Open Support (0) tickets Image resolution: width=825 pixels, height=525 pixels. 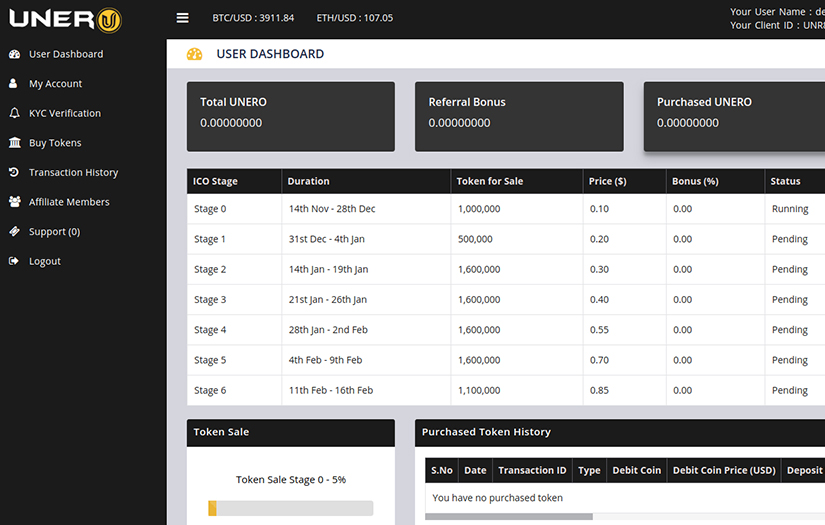pyautogui.click(x=55, y=231)
